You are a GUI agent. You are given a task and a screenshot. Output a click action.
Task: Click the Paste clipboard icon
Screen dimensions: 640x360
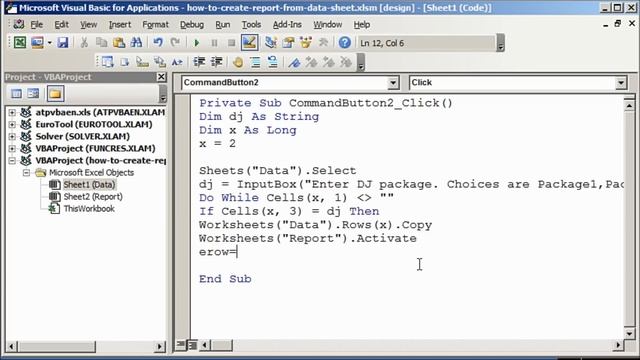click(x=119, y=42)
